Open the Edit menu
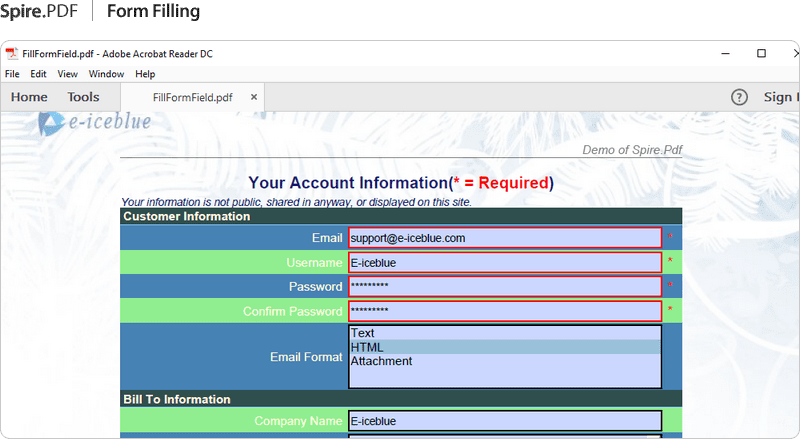 tap(38, 74)
